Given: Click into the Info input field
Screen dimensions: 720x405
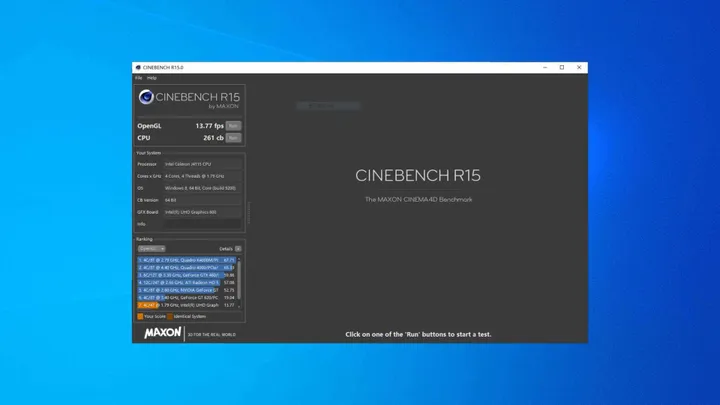Looking at the screenshot, I should pyautogui.click(x=202, y=224).
